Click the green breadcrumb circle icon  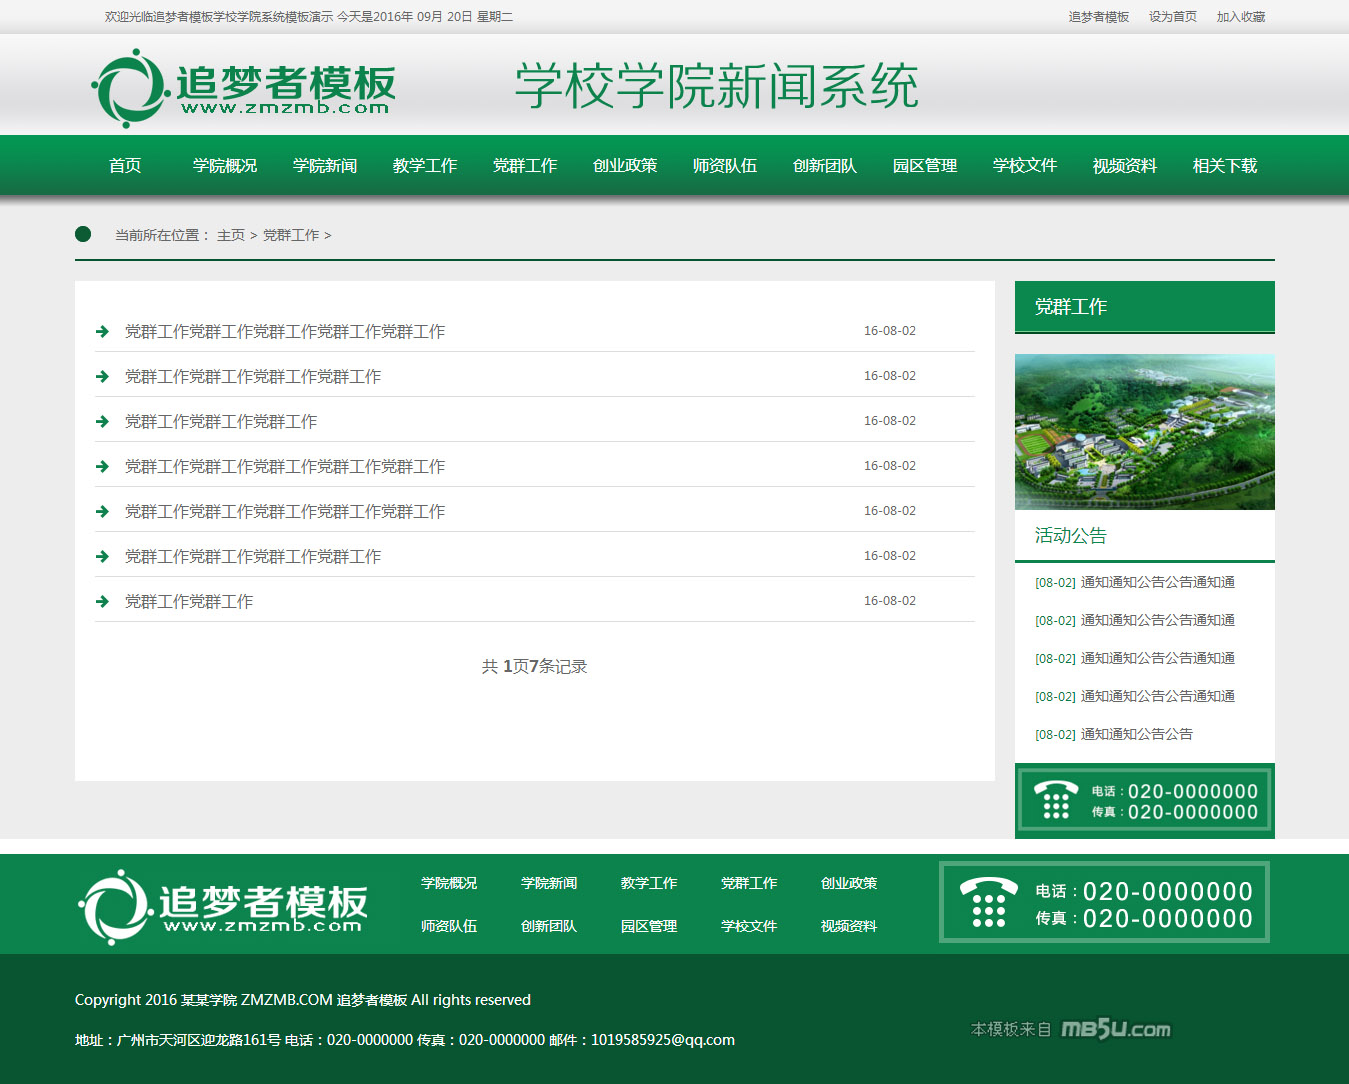coord(83,234)
